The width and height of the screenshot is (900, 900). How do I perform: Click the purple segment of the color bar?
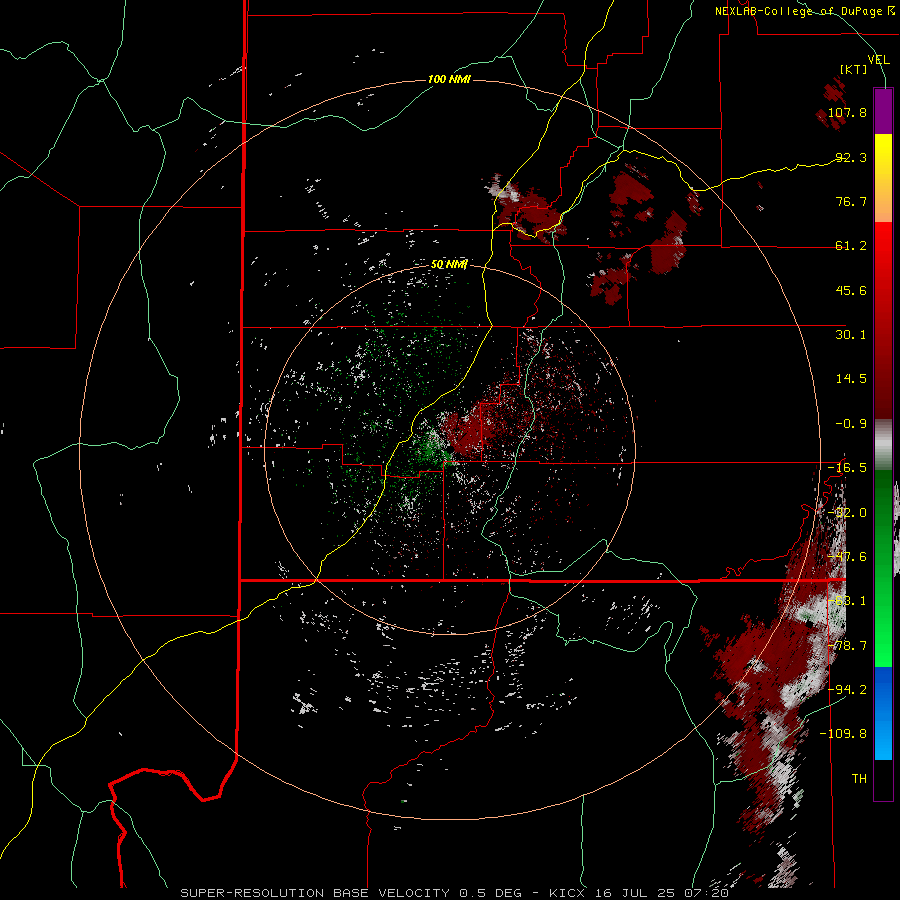click(x=883, y=111)
